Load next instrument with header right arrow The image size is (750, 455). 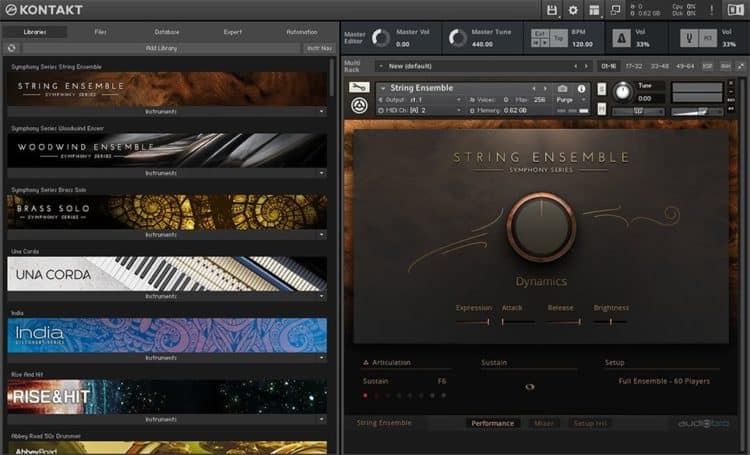point(545,89)
